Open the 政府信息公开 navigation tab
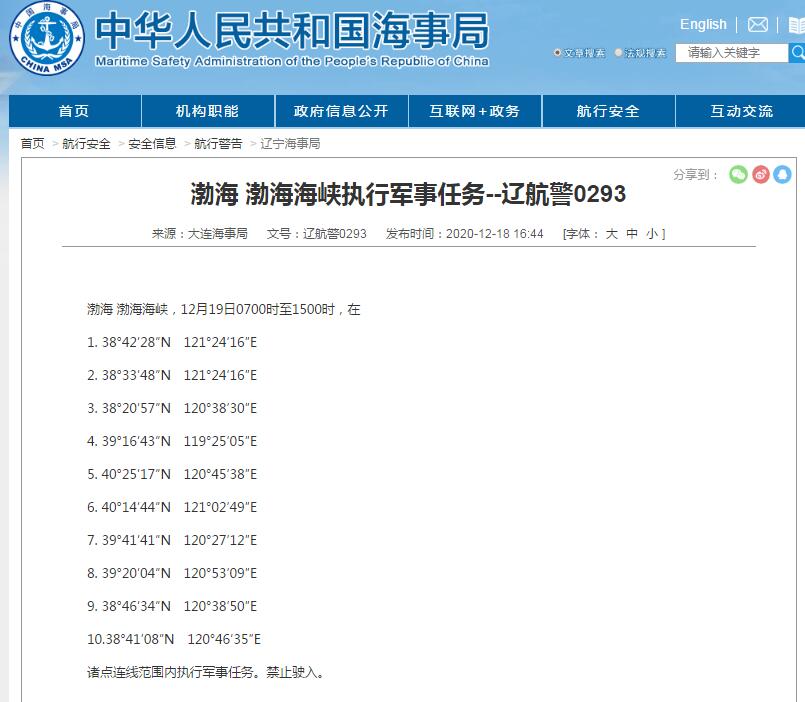Viewport: 805px width, 702px height. 341,111
